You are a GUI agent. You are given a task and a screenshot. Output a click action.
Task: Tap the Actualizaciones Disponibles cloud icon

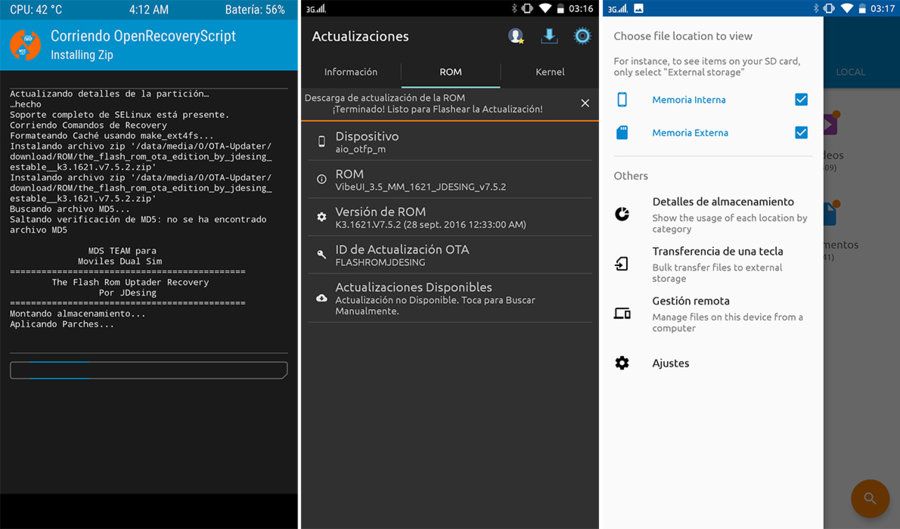point(321,298)
